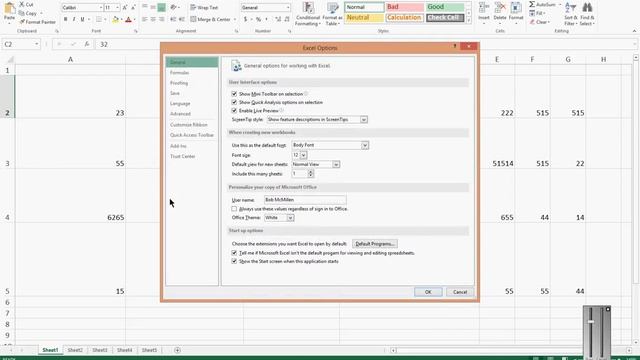
Task: Select Formulas category in Excel Options
Action: click(x=180, y=73)
